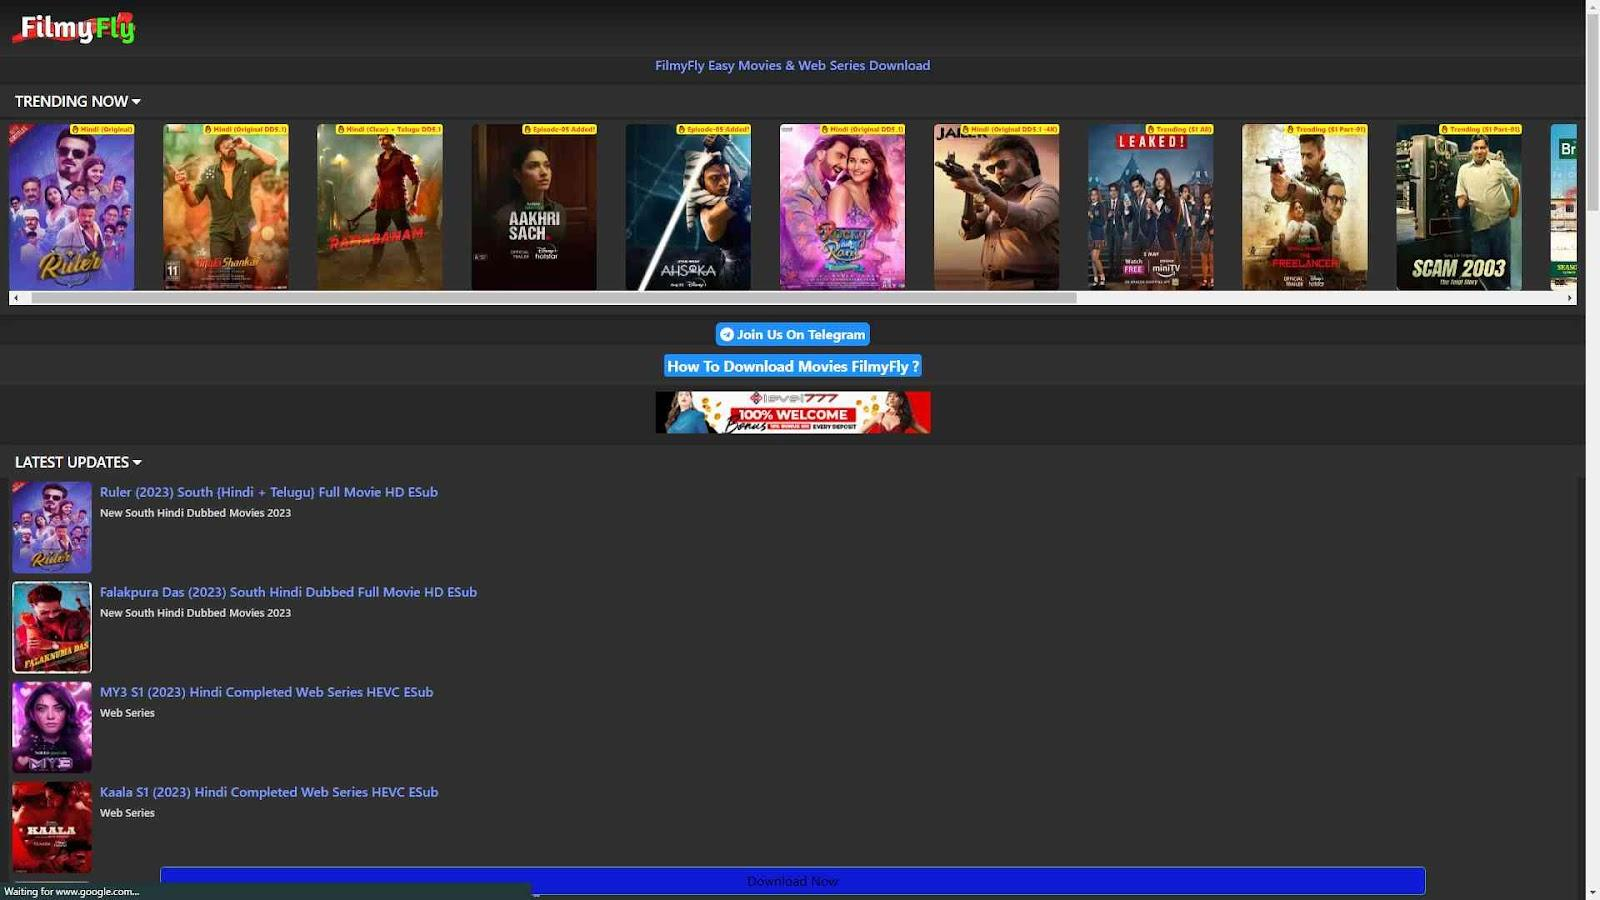The width and height of the screenshot is (1600, 900).
Task: Click 'Hindi (Original DD5.1)' badge on Bhola Shankar poster
Action: point(245,129)
